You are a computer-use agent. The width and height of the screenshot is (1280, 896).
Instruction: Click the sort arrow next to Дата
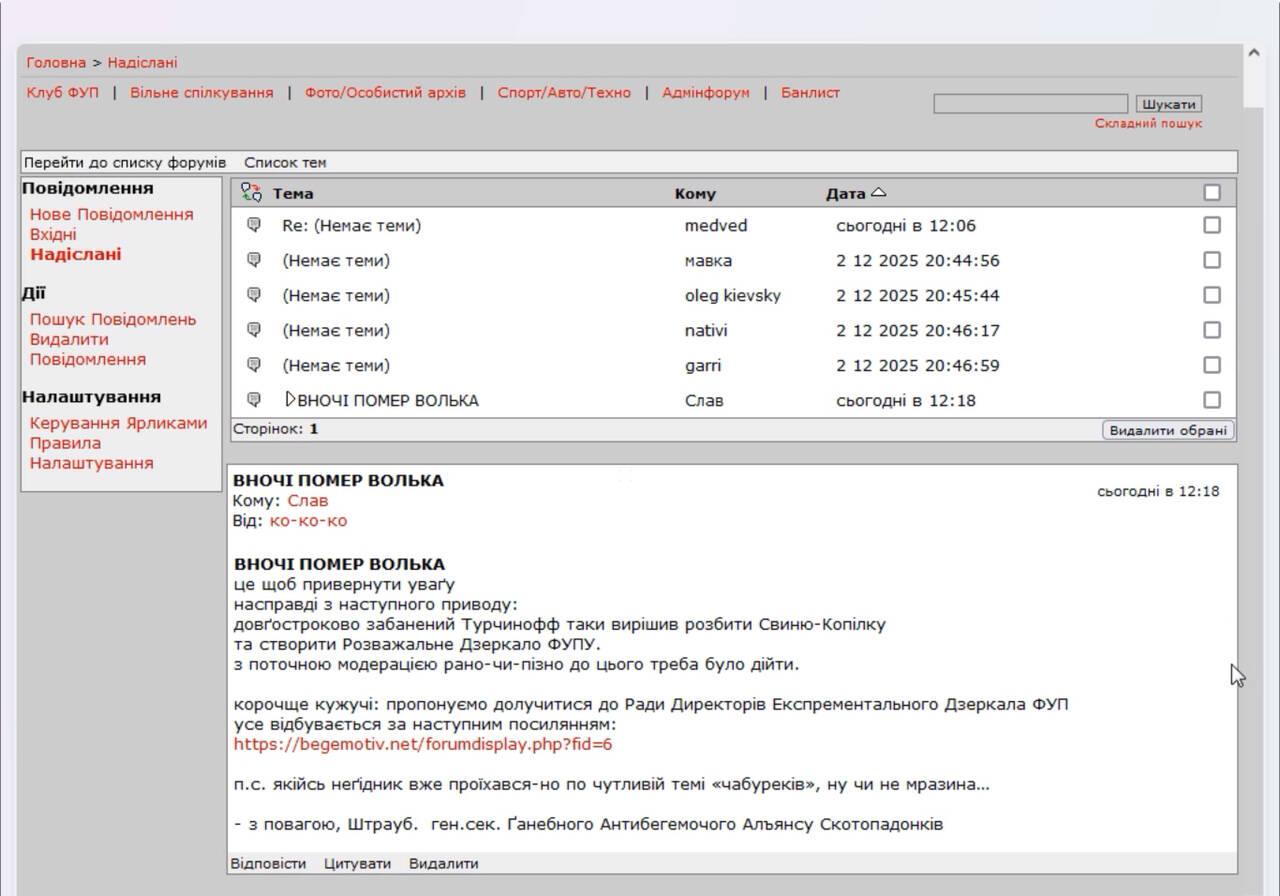click(x=878, y=193)
